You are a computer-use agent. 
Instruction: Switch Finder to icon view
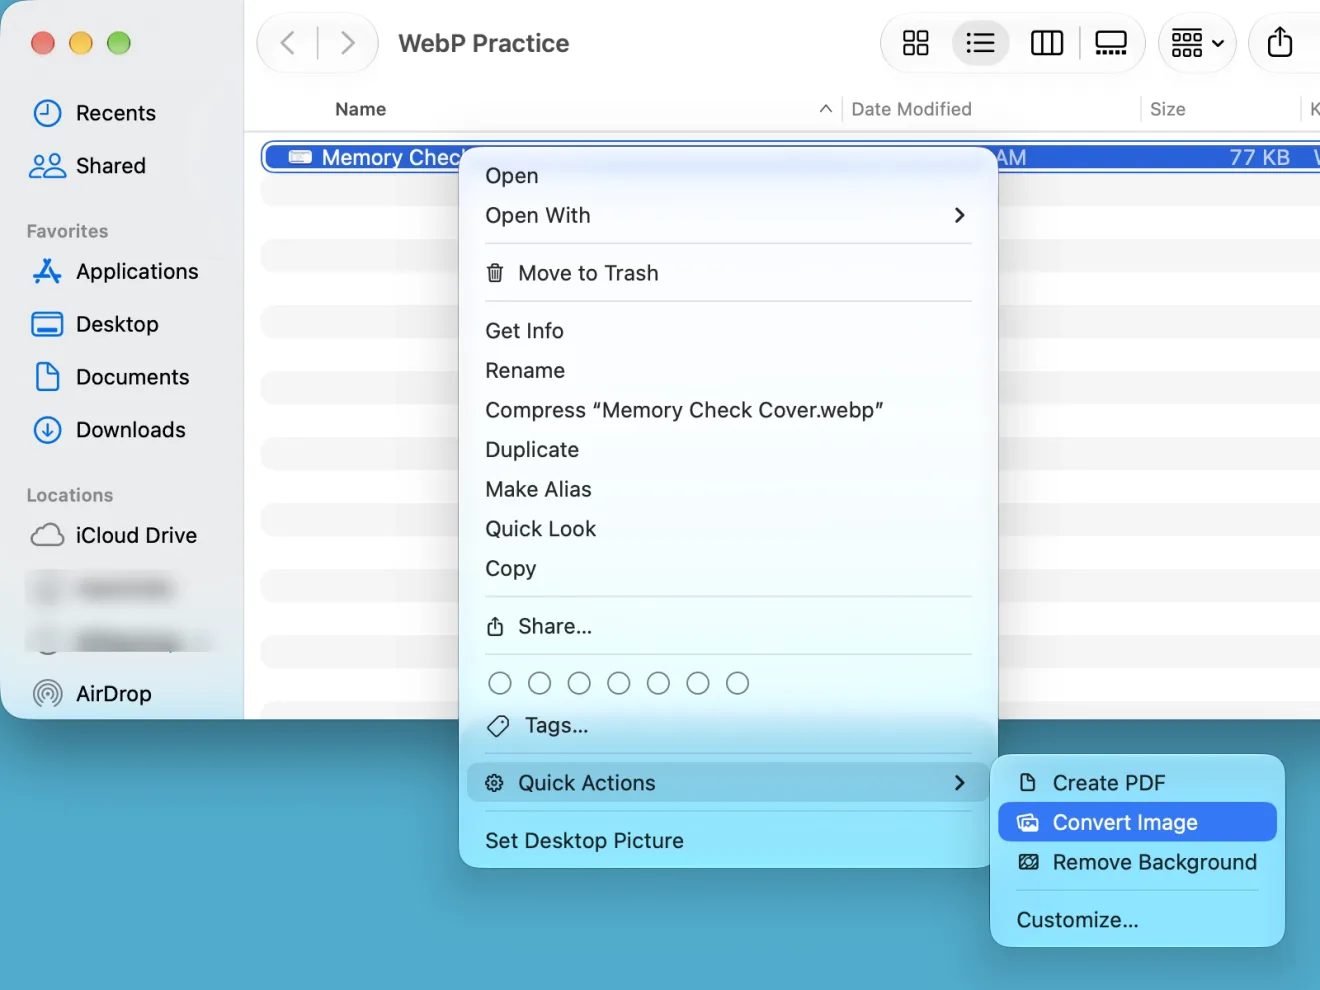(915, 43)
